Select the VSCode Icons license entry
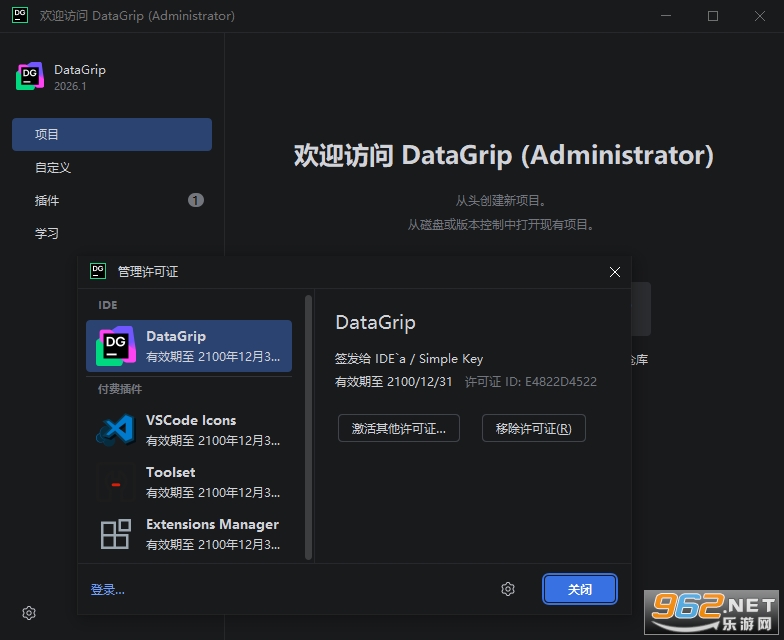This screenshot has width=784, height=640. 189,430
